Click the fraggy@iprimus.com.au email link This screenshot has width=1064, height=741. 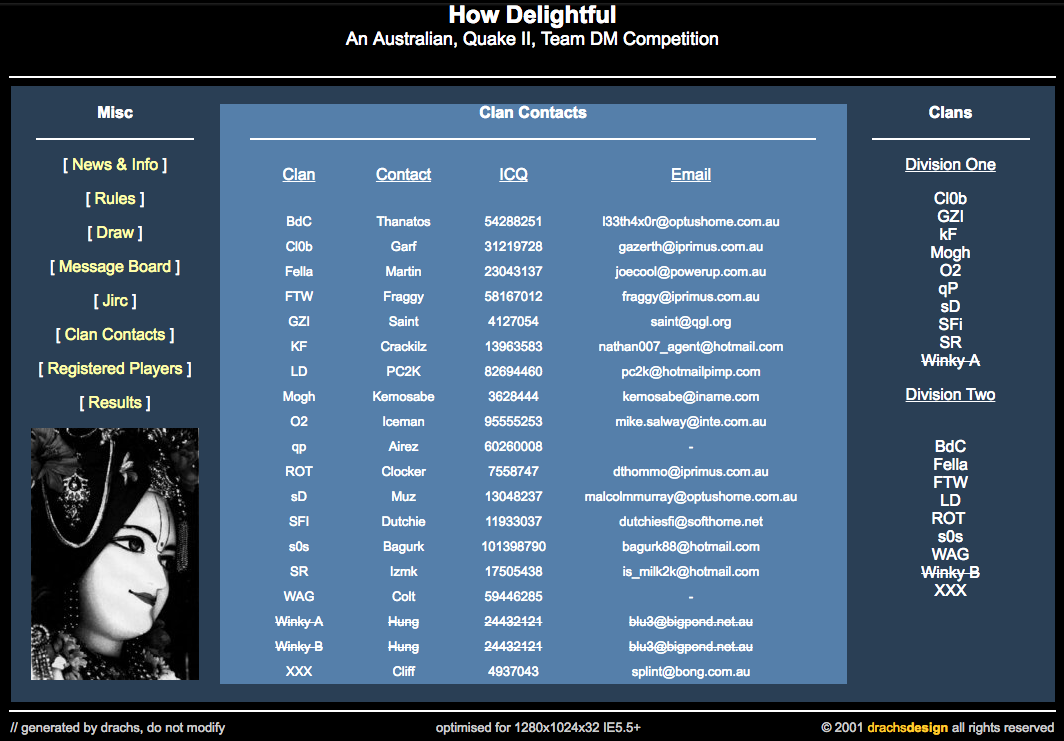pyautogui.click(x=690, y=297)
